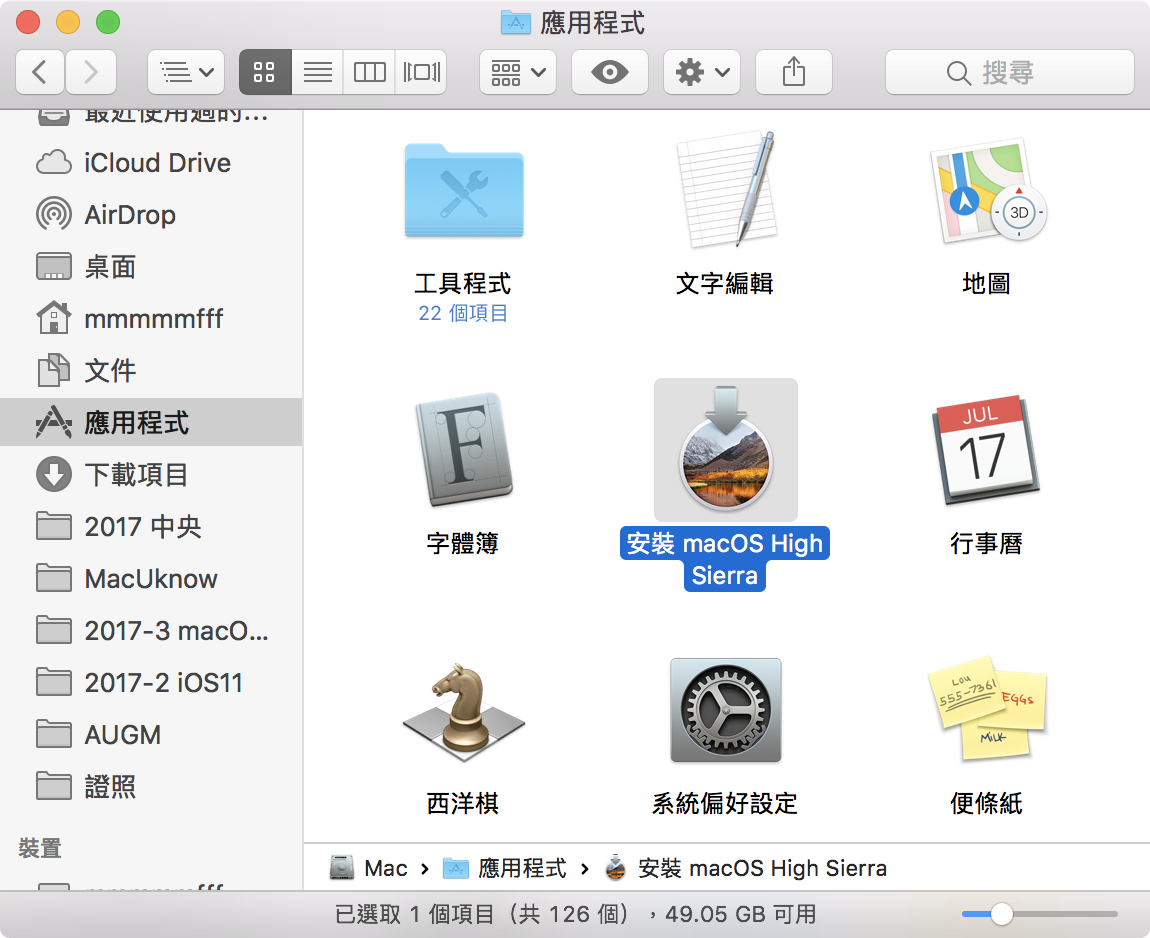This screenshot has height=938, width=1150.
Task: Click the Quick Look eye button
Action: tap(609, 72)
